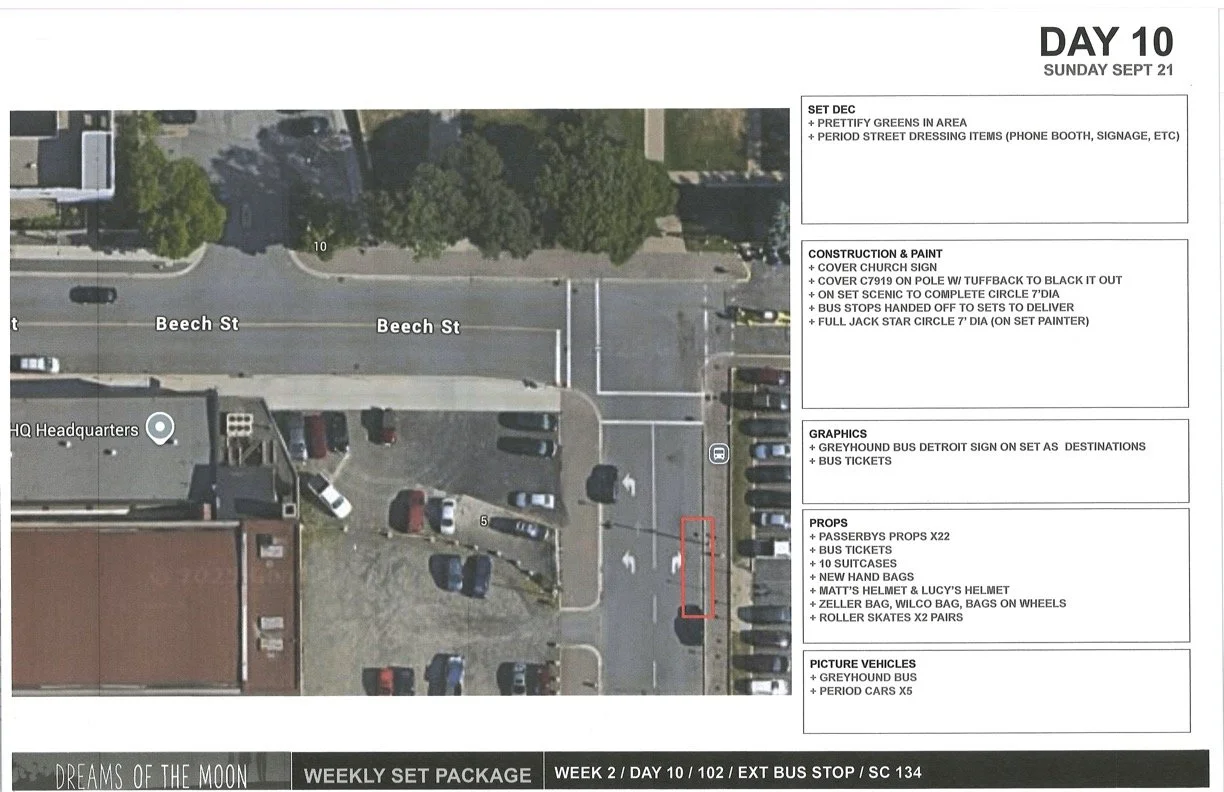Click the aerial street map image
This screenshot has height=792, width=1224.
click(400, 402)
